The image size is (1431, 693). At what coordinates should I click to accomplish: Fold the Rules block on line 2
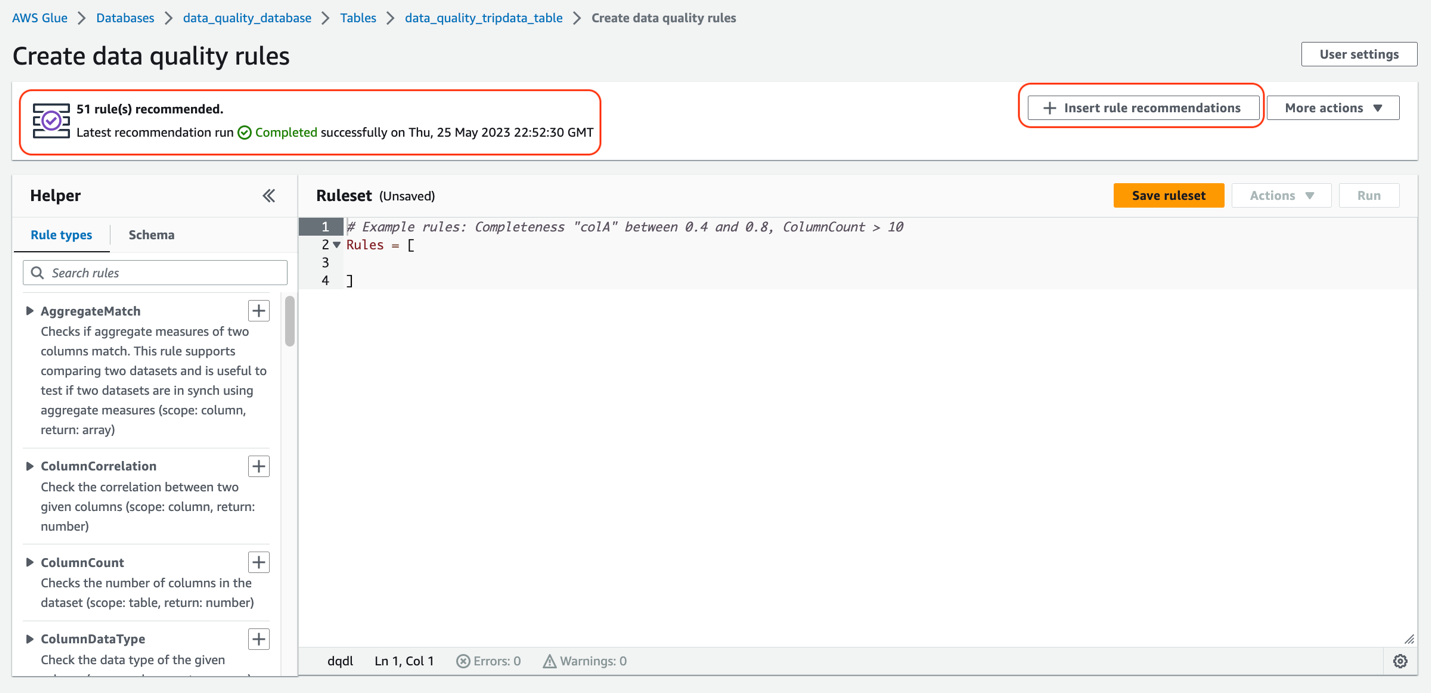pyautogui.click(x=337, y=245)
